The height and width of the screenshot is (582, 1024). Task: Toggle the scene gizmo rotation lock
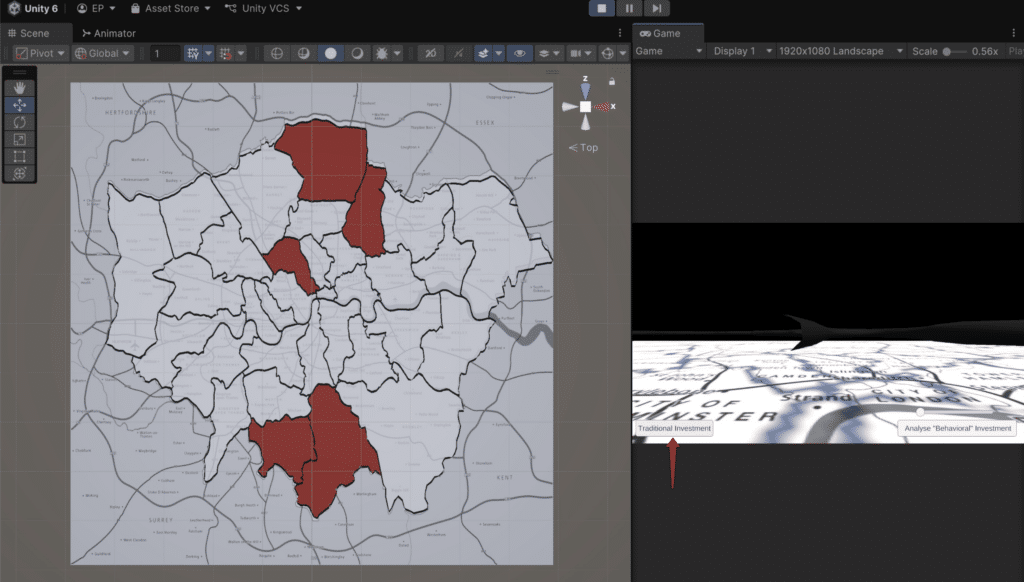pyautogui.click(x=612, y=82)
